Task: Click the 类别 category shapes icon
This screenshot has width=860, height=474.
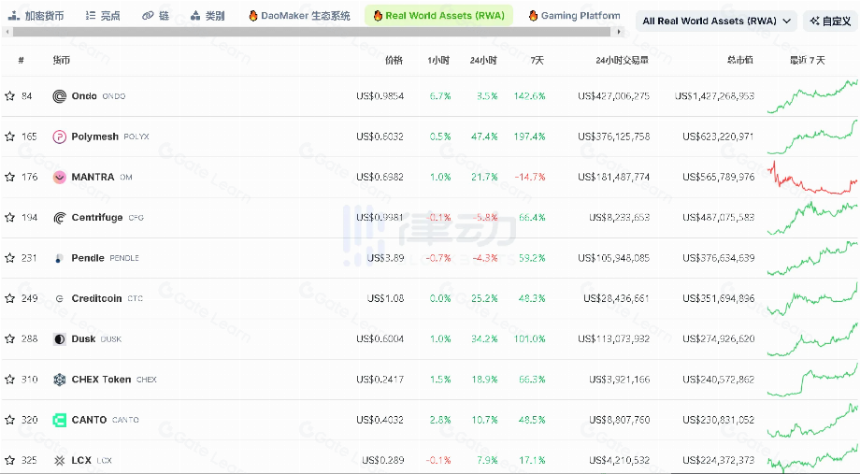Action: coord(195,16)
